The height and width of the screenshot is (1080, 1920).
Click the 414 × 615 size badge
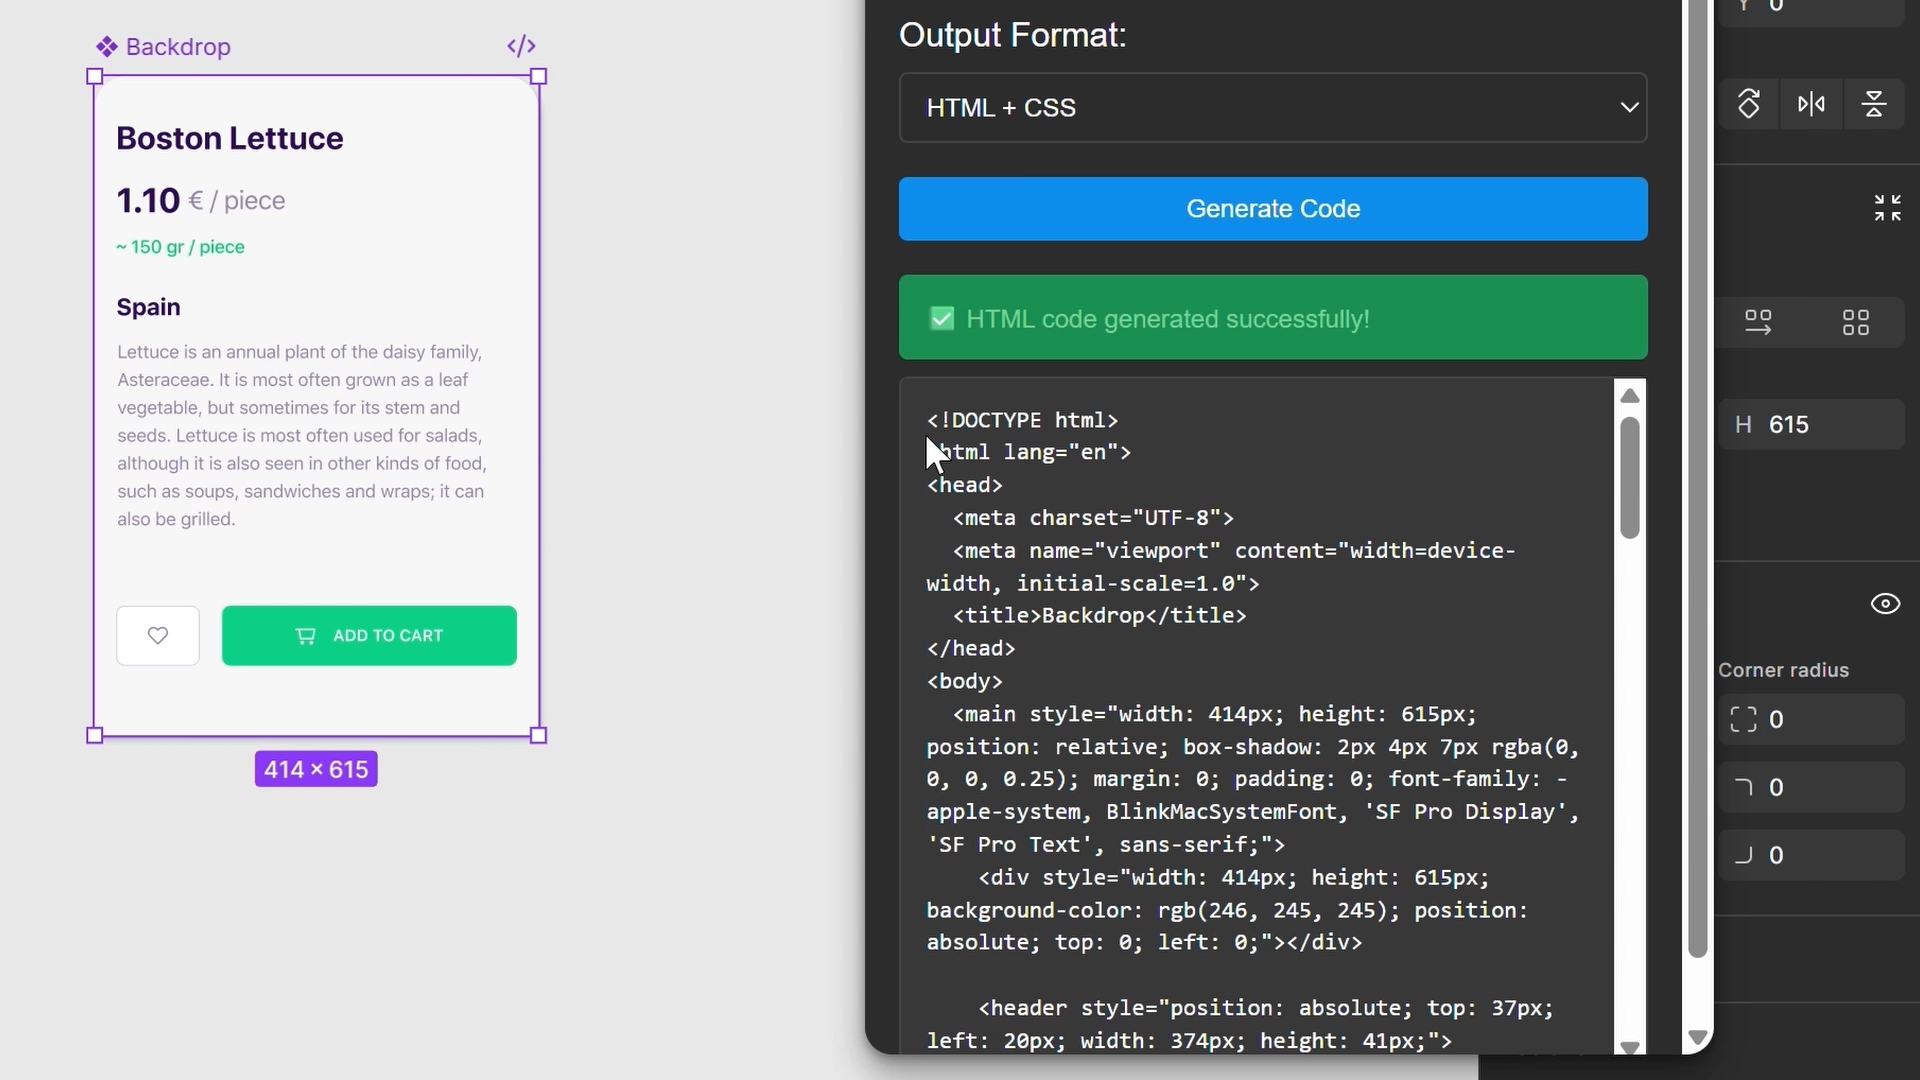tap(316, 769)
